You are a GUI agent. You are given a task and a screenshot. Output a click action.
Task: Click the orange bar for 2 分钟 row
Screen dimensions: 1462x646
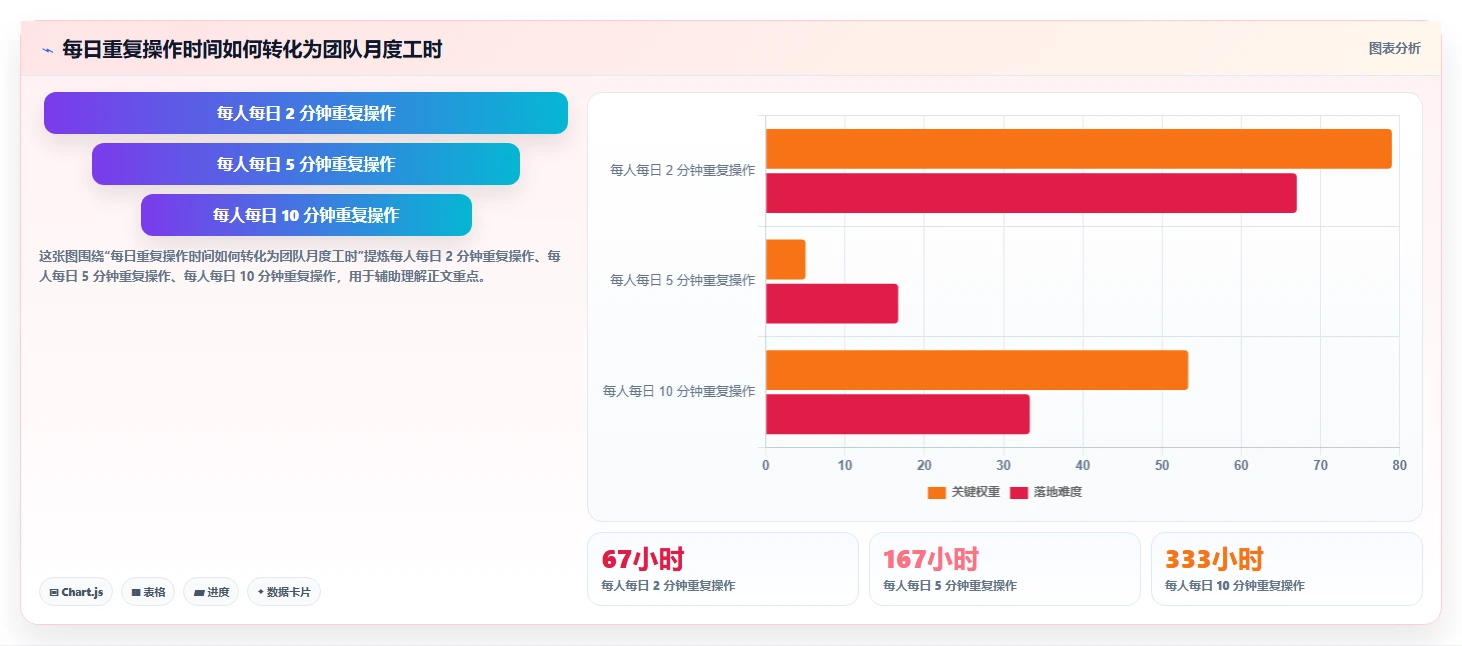click(1079, 149)
